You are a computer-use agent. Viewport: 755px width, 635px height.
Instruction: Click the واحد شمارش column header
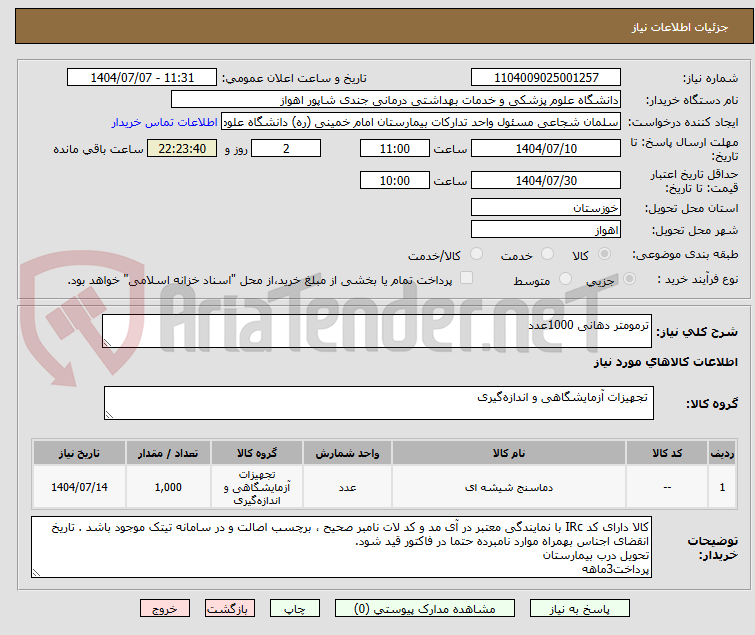(347, 453)
